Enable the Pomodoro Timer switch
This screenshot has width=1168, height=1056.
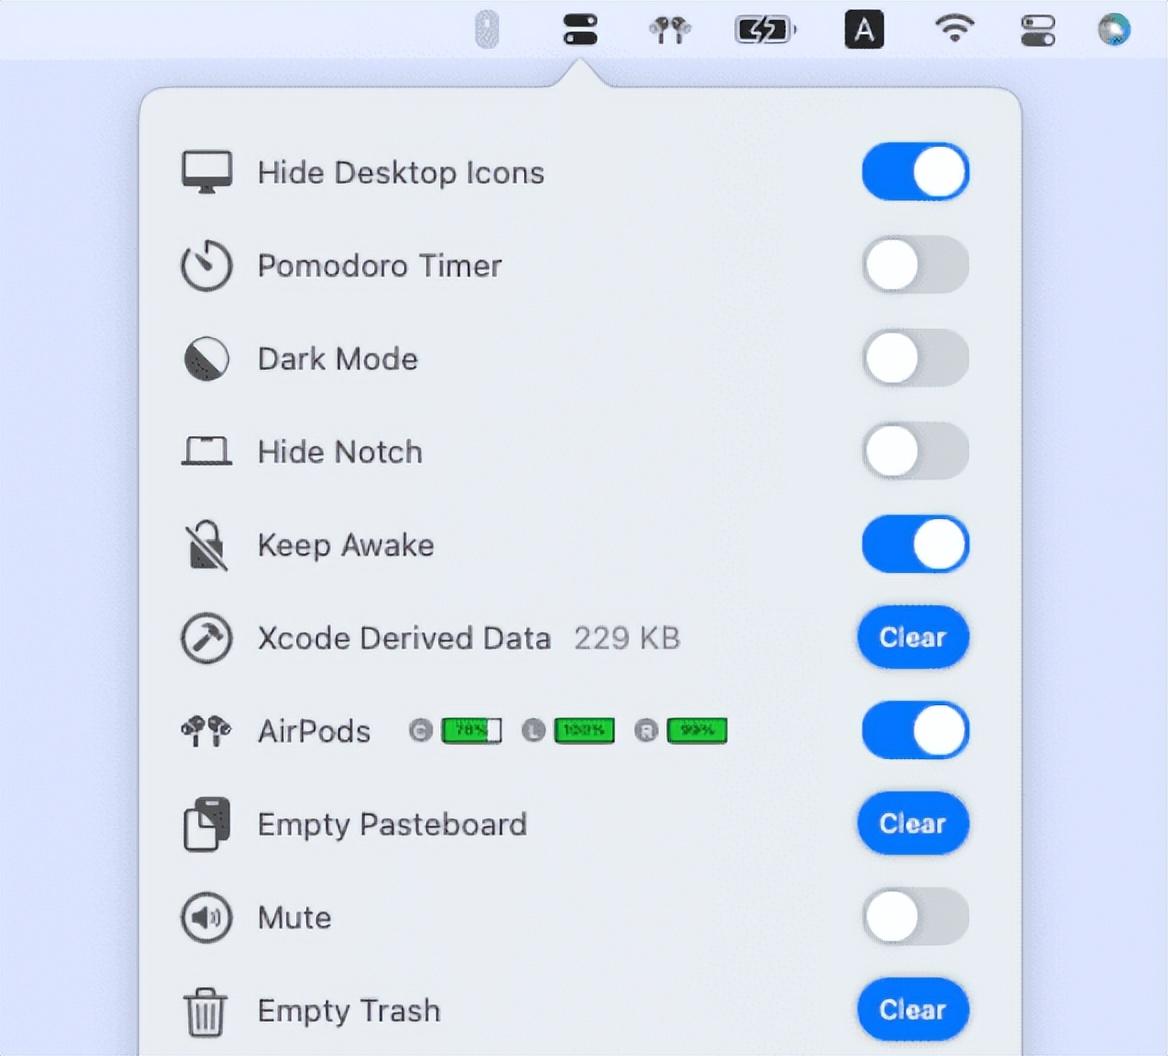point(915,265)
